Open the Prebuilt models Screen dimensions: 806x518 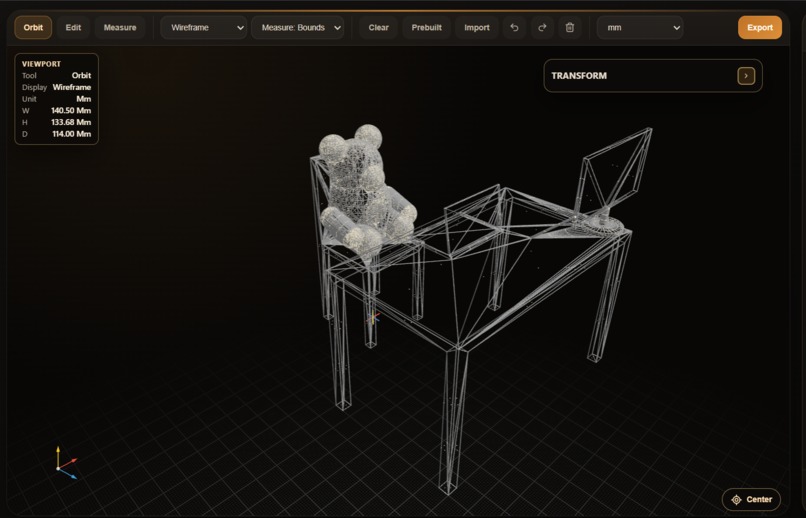coord(426,28)
